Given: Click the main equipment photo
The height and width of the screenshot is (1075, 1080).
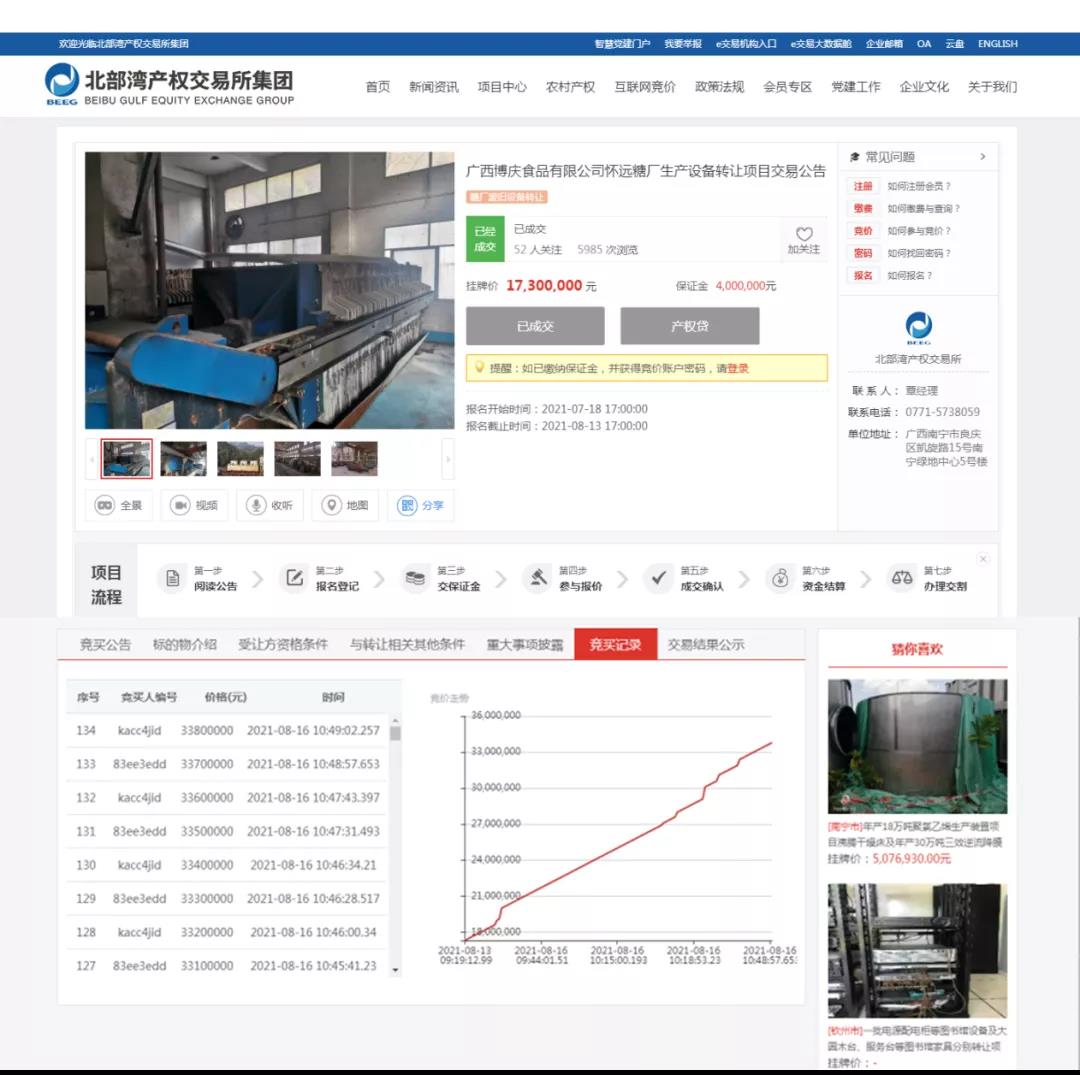Looking at the screenshot, I should coord(269,291).
